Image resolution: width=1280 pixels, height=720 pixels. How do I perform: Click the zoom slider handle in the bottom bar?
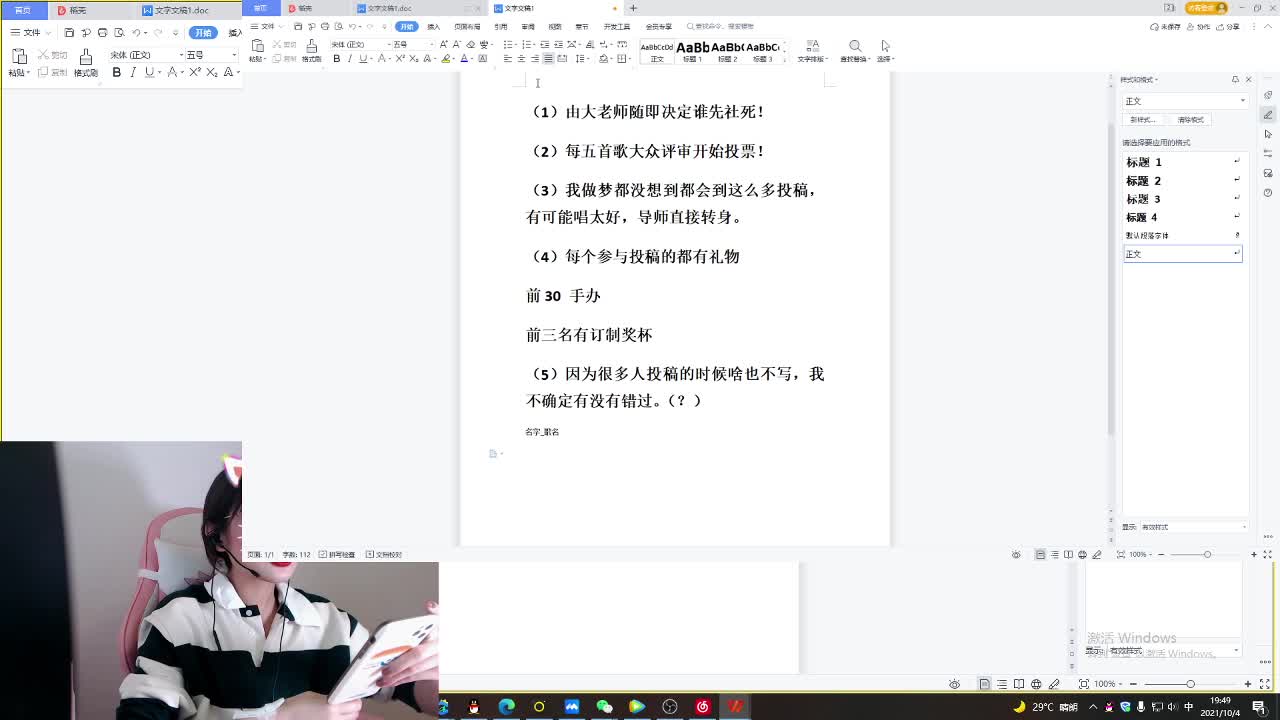pos(1190,684)
